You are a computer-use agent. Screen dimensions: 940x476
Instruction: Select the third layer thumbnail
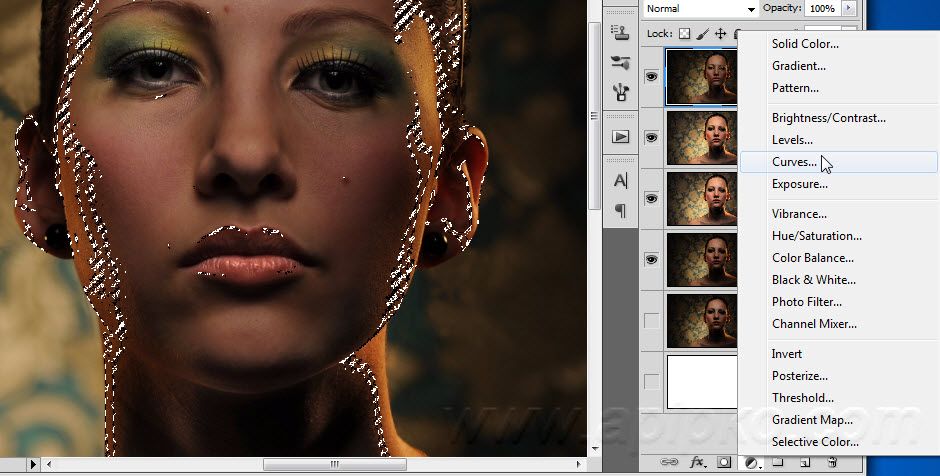coord(701,198)
